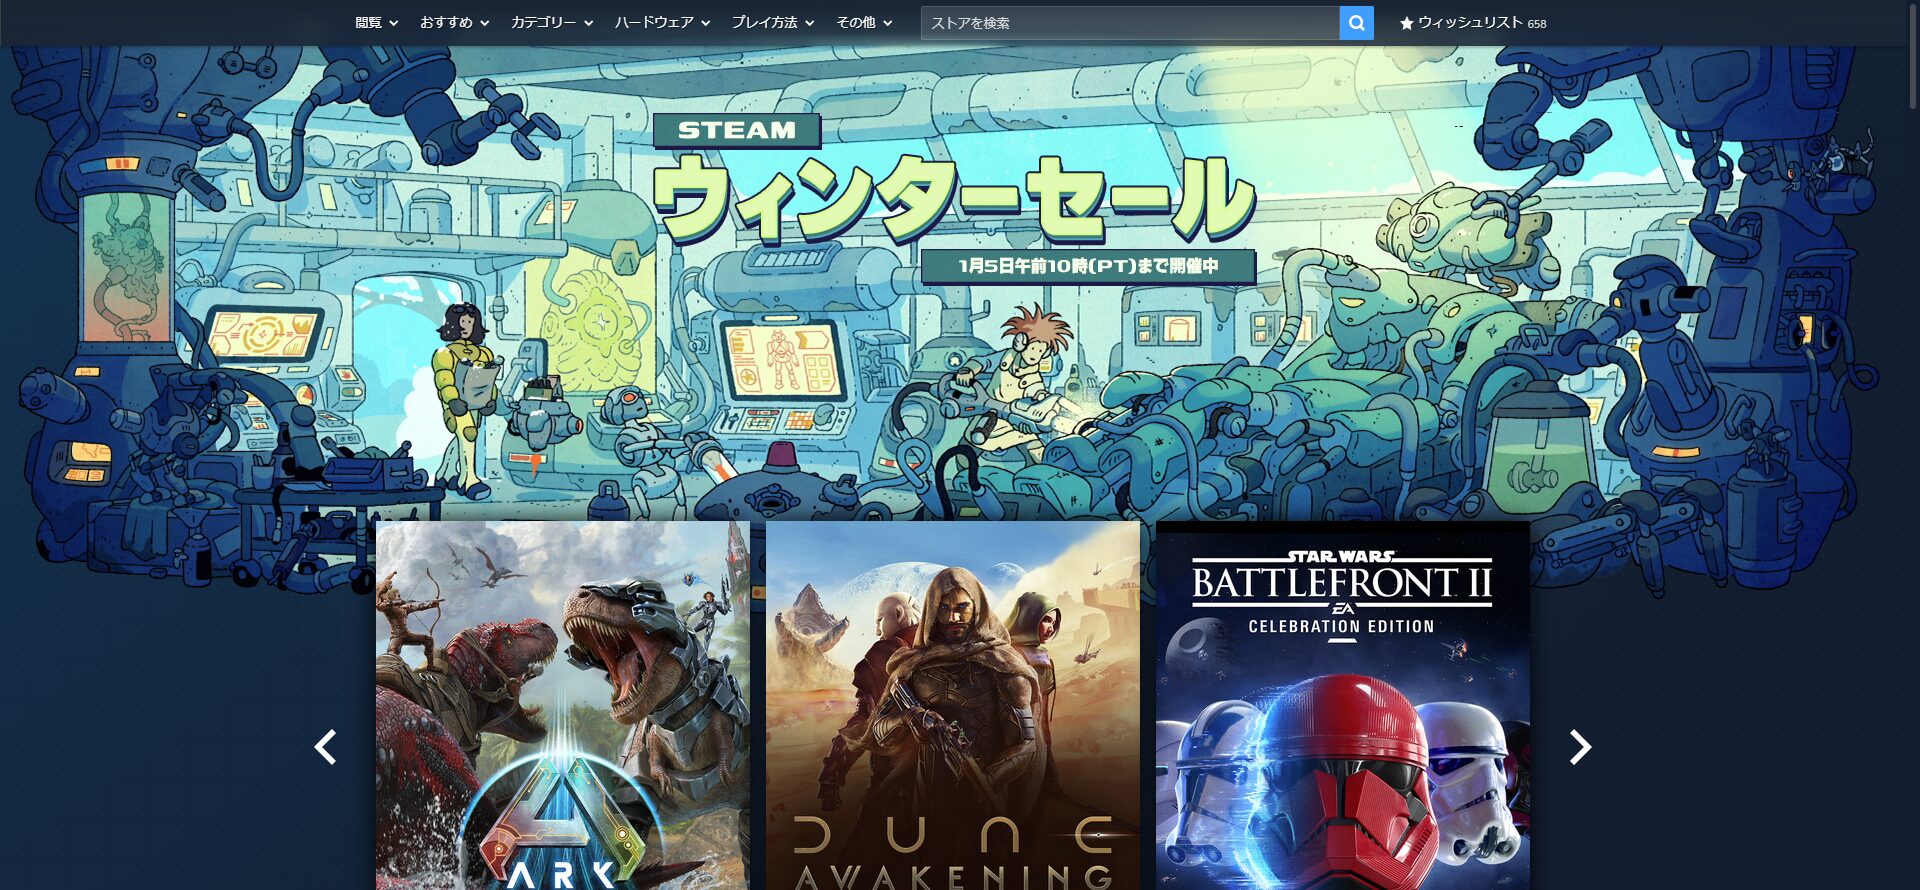Expand the 閲覧 dropdown menu
1920x890 pixels.
pyautogui.click(x=376, y=23)
